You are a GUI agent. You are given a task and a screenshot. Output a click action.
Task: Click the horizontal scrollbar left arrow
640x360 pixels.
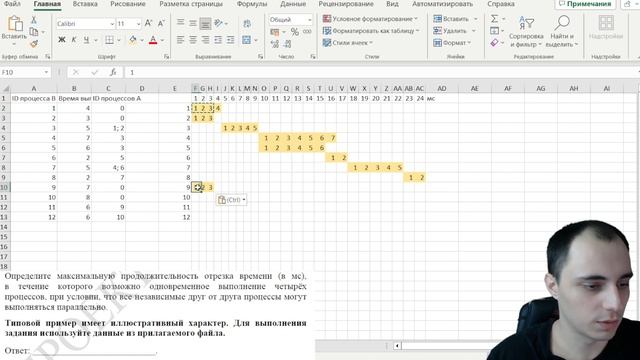point(397,346)
